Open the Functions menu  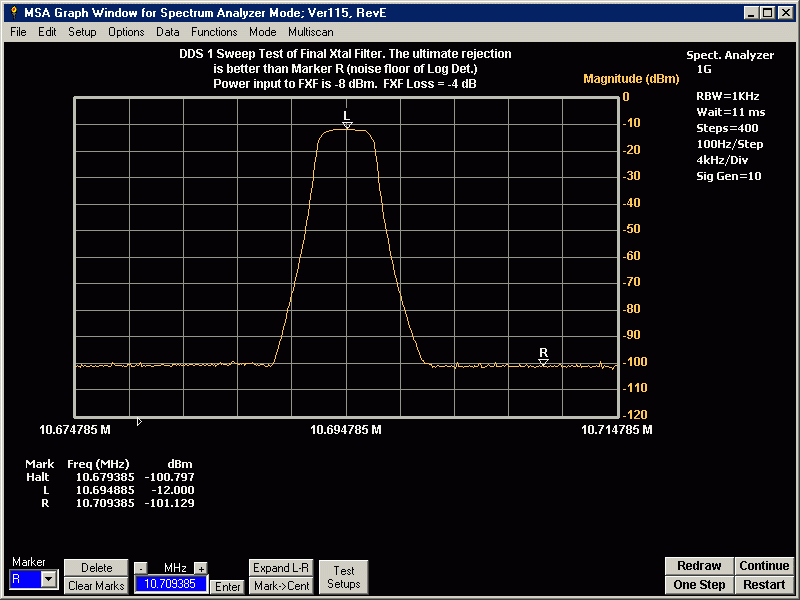point(214,32)
